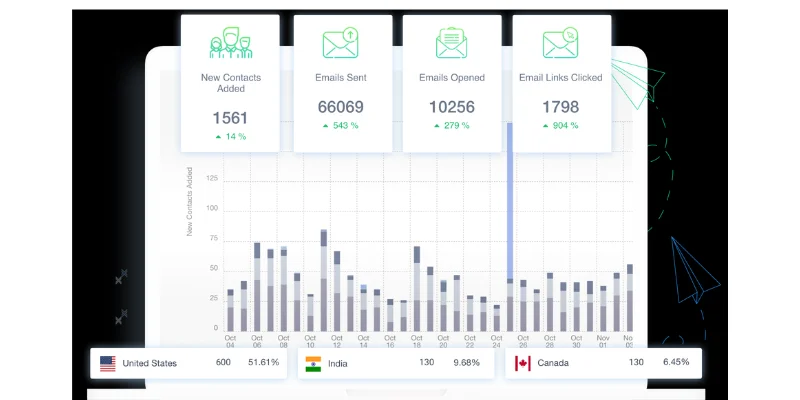Image resolution: width=800 pixels, height=400 pixels.
Task: Click the Emails Opened card title
Action: click(x=452, y=78)
